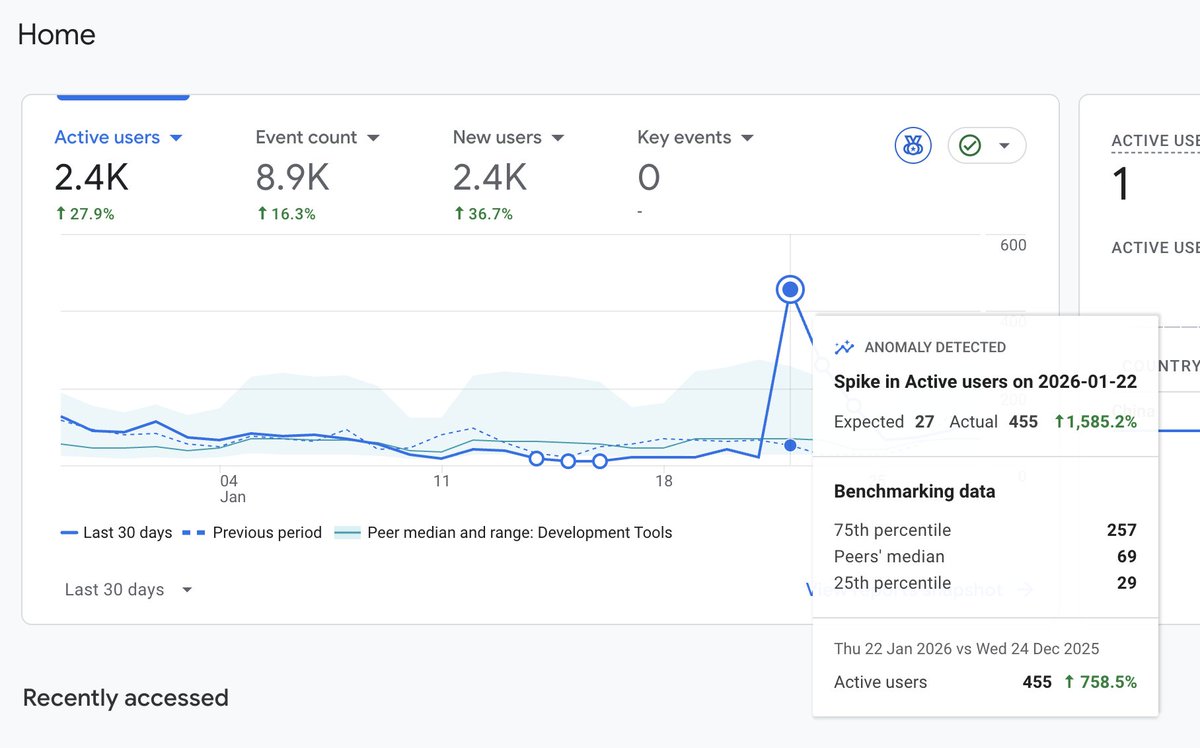Click the anomaly spike point on Jan 22
The height and width of the screenshot is (748, 1200).
[x=790, y=290]
